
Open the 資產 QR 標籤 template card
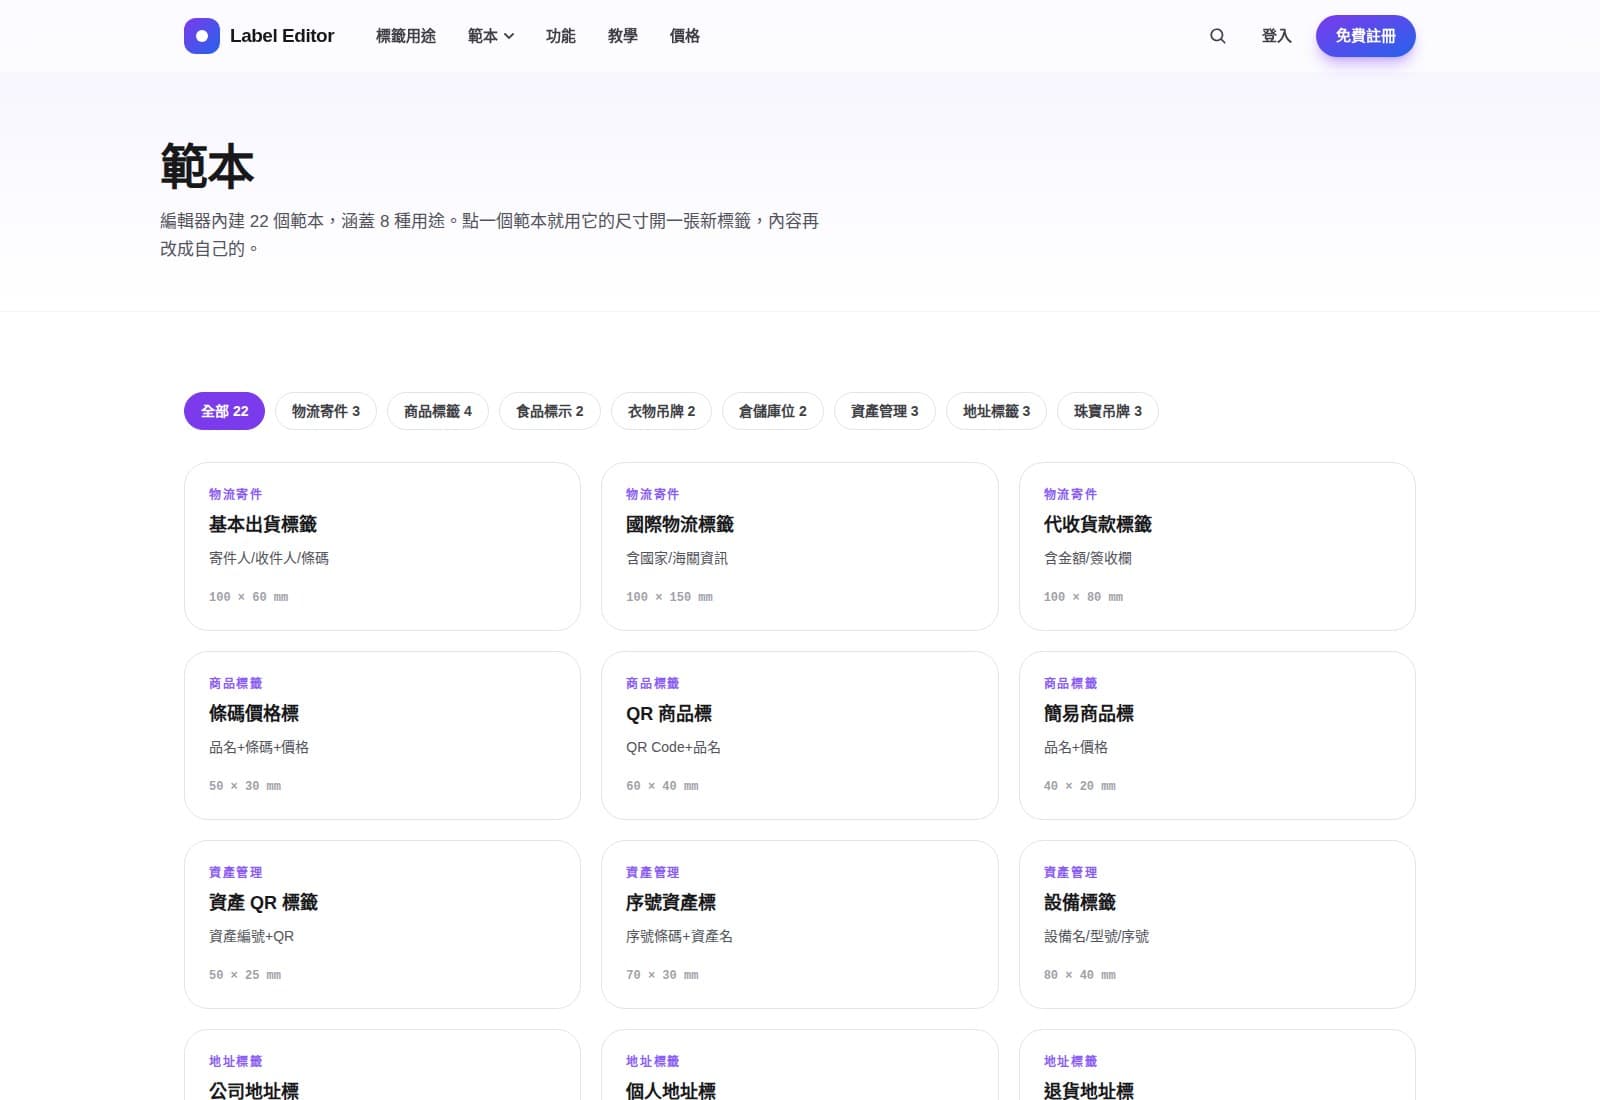point(382,924)
